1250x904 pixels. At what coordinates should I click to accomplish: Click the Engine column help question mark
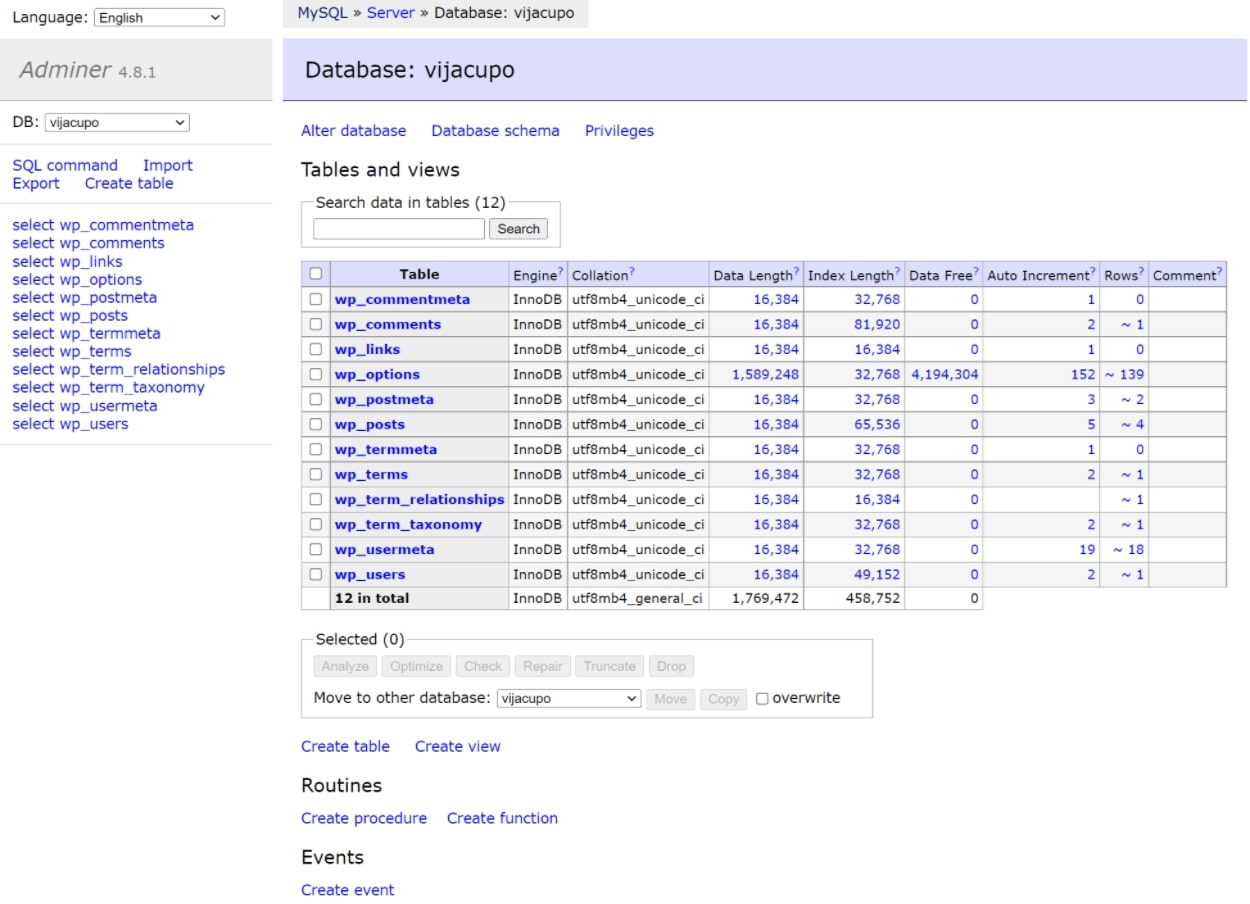point(561,271)
